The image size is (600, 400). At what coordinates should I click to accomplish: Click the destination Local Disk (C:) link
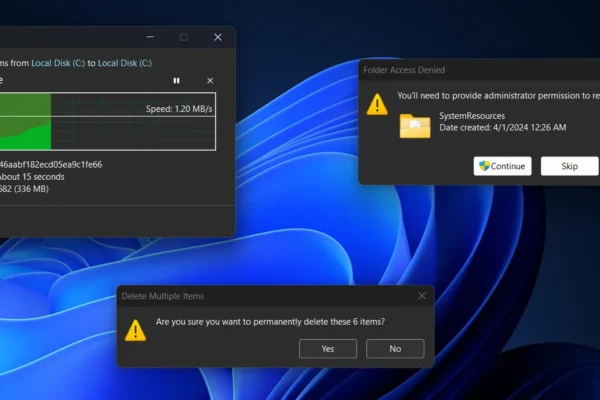tap(125, 63)
